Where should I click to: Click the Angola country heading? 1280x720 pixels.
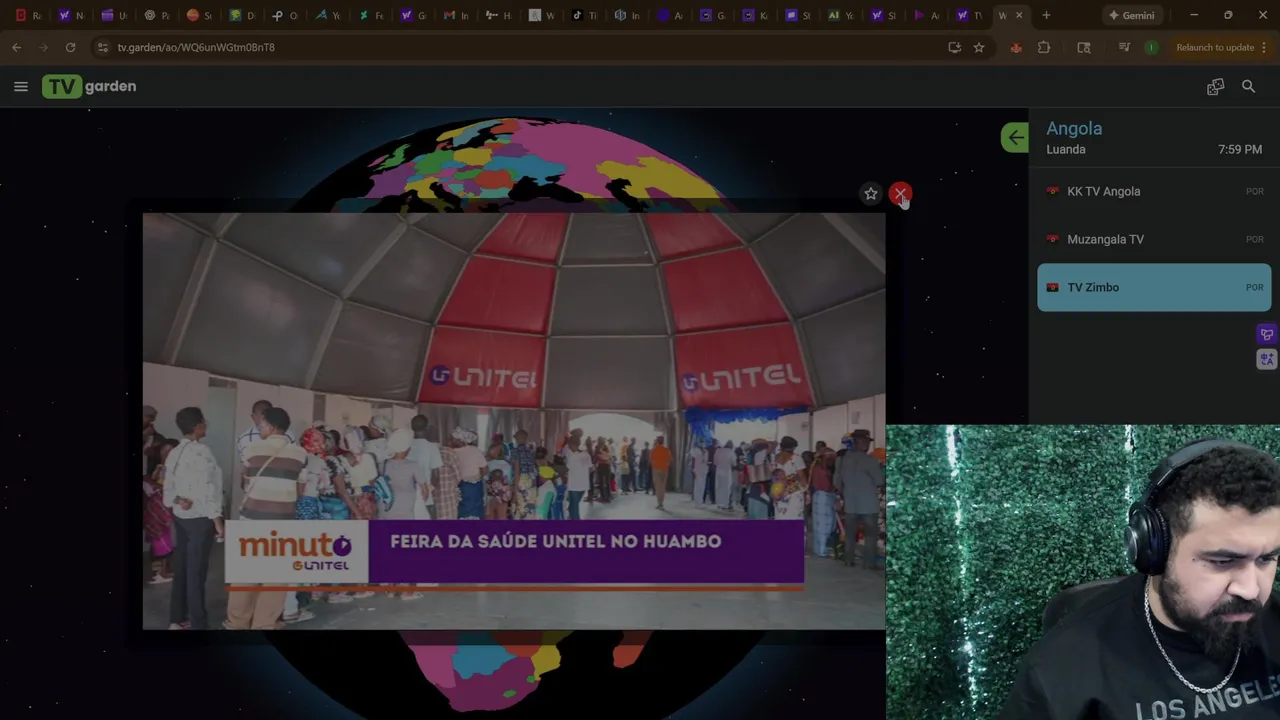[x=1074, y=128]
